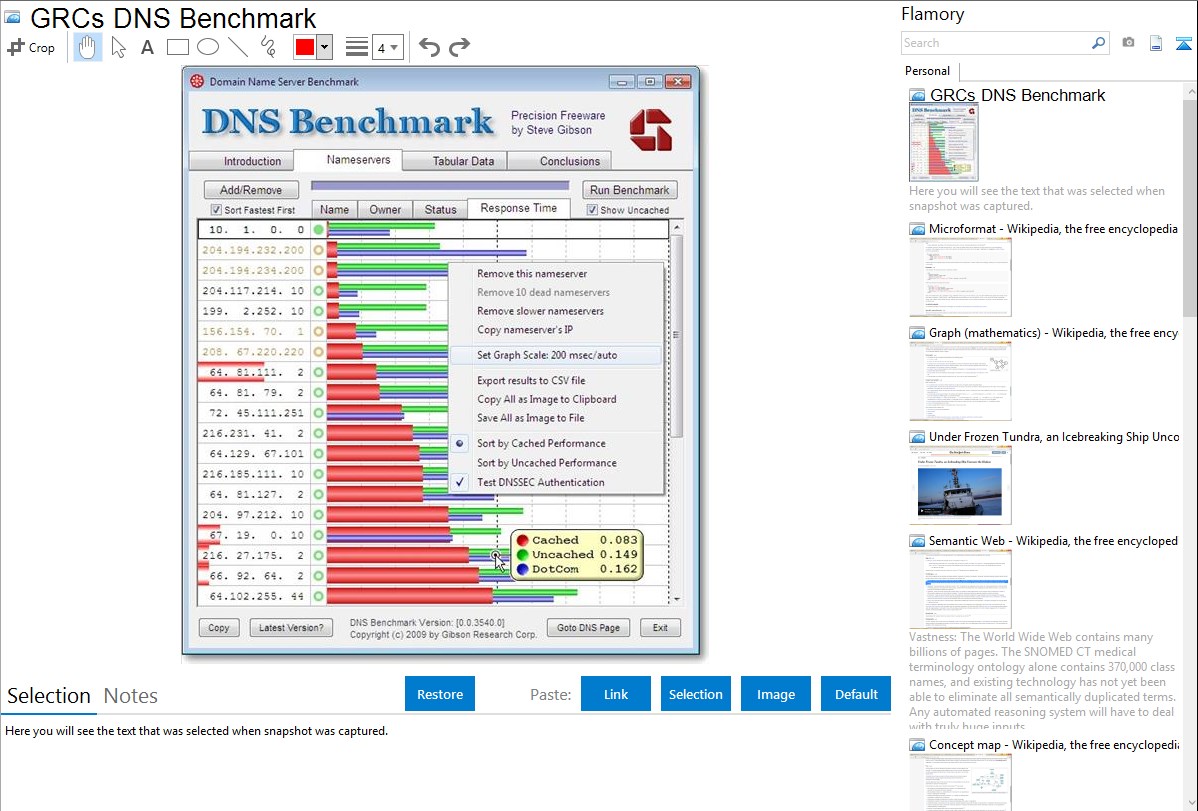1198x811 pixels.
Task: Click the blue arrow icon right of Search
Action: coord(1183,43)
